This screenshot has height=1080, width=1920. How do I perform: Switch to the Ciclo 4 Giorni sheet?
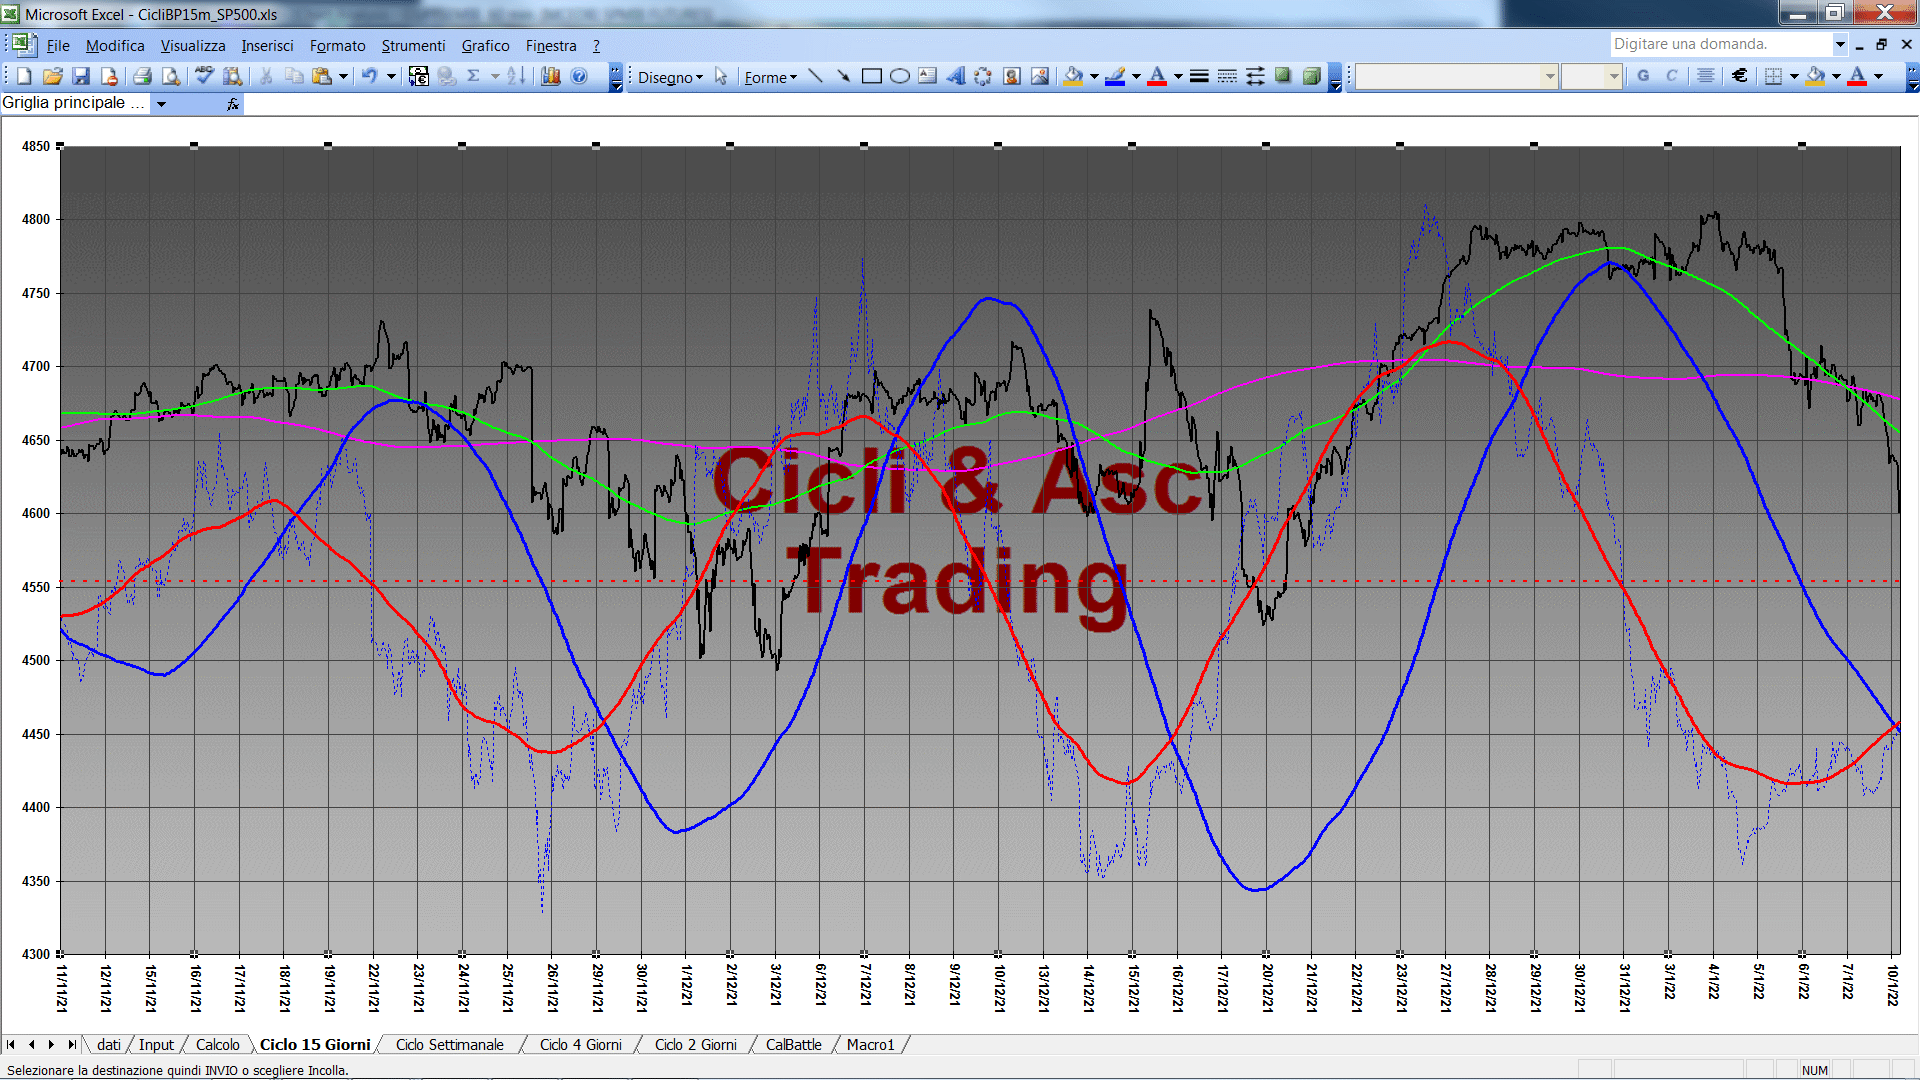point(581,1044)
